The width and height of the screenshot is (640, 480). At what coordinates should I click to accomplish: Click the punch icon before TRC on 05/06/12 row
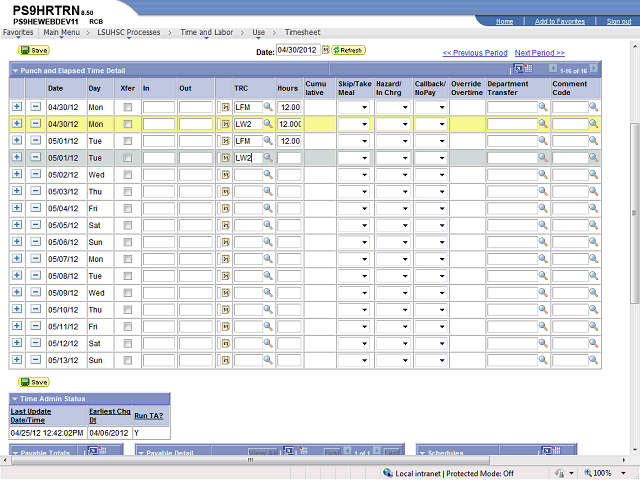[x=225, y=242]
